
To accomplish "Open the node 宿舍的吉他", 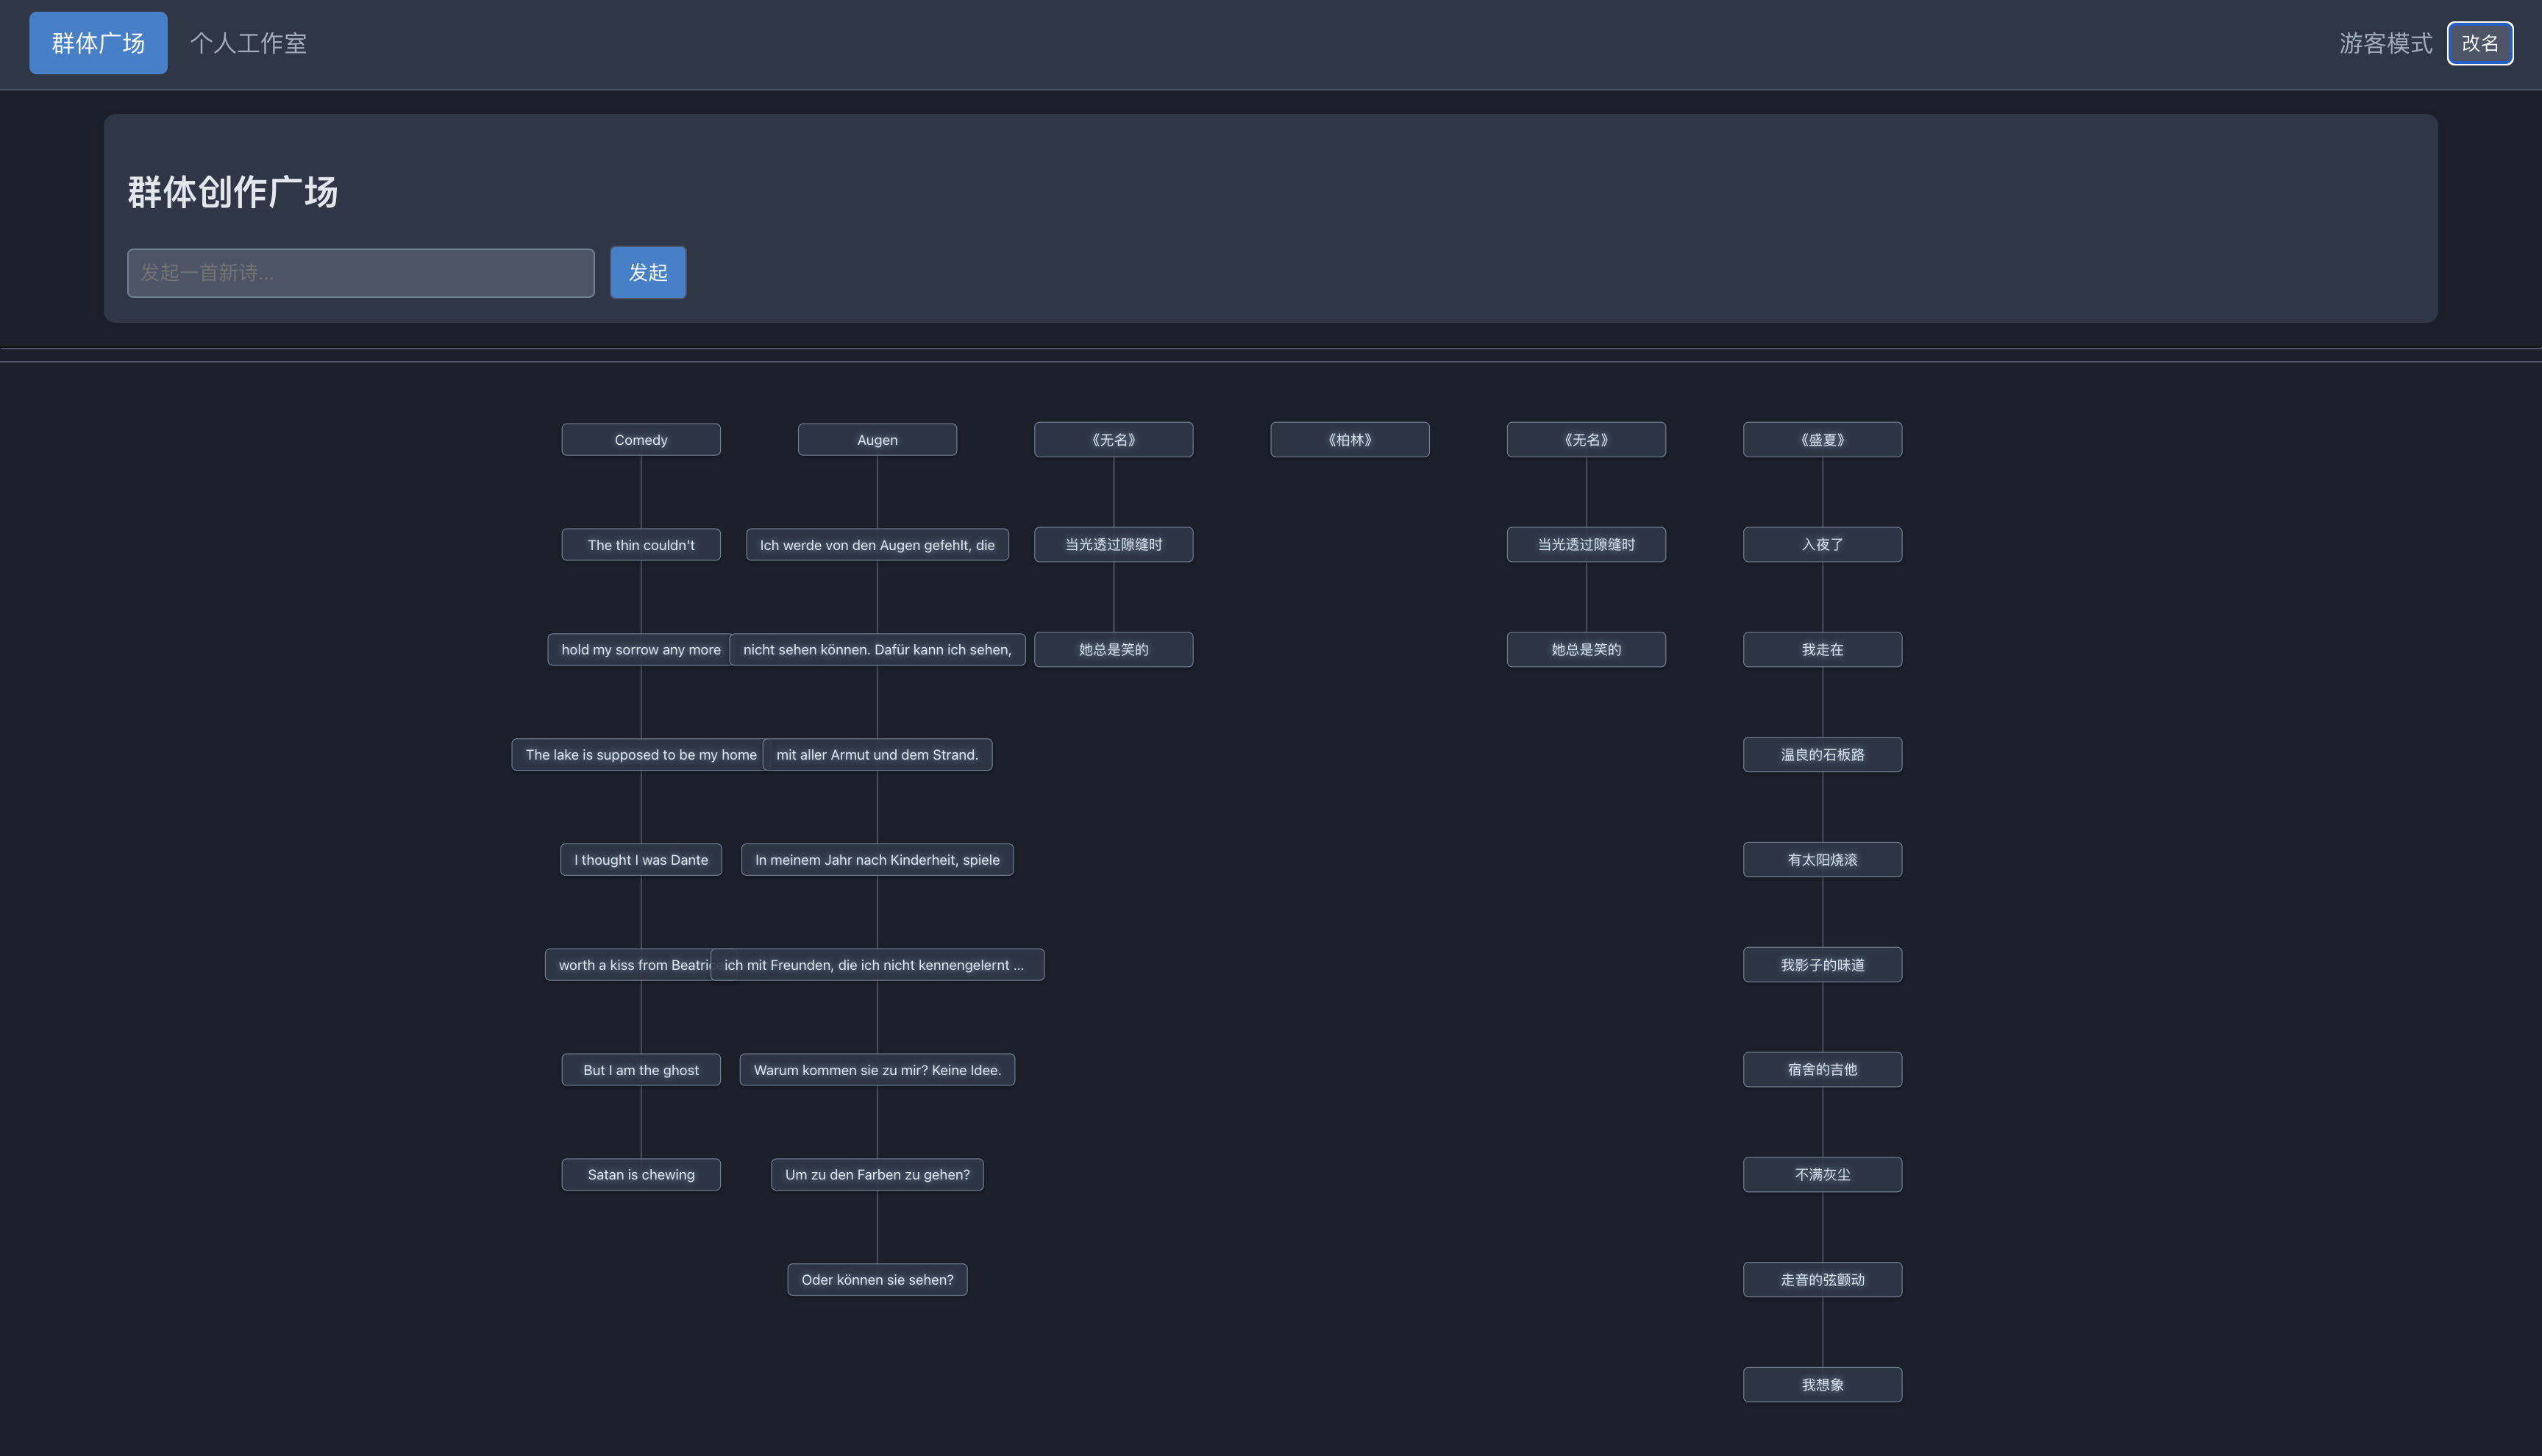I will point(1822,1069).
